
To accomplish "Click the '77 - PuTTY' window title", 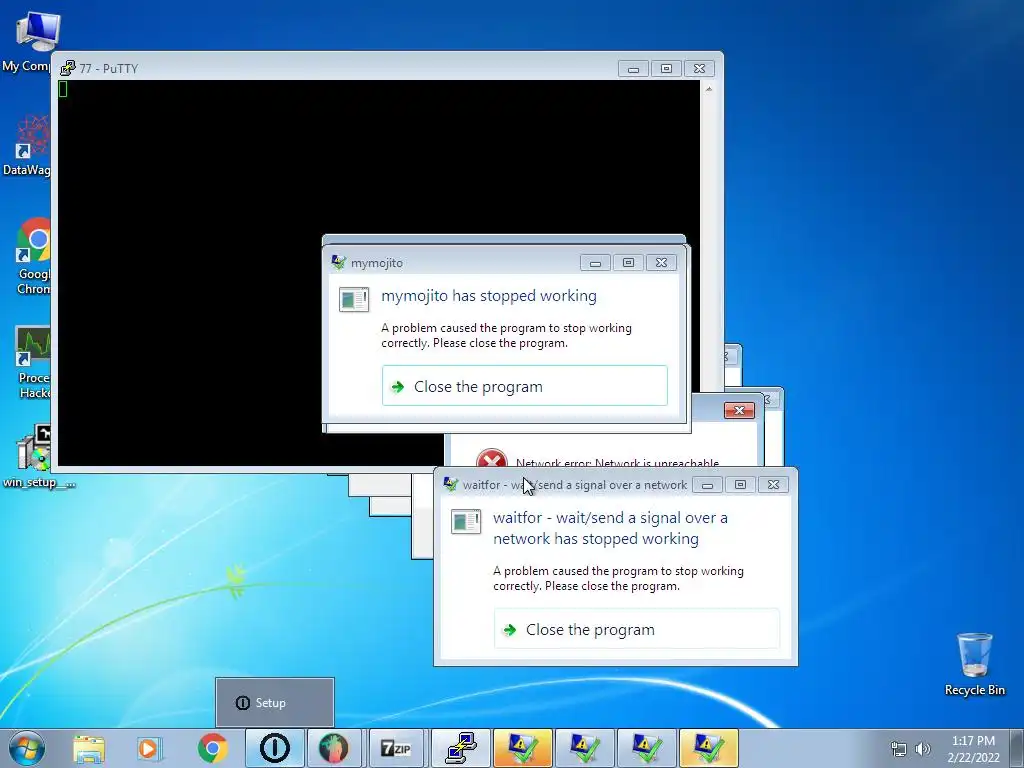I will (x=108, y=69).
